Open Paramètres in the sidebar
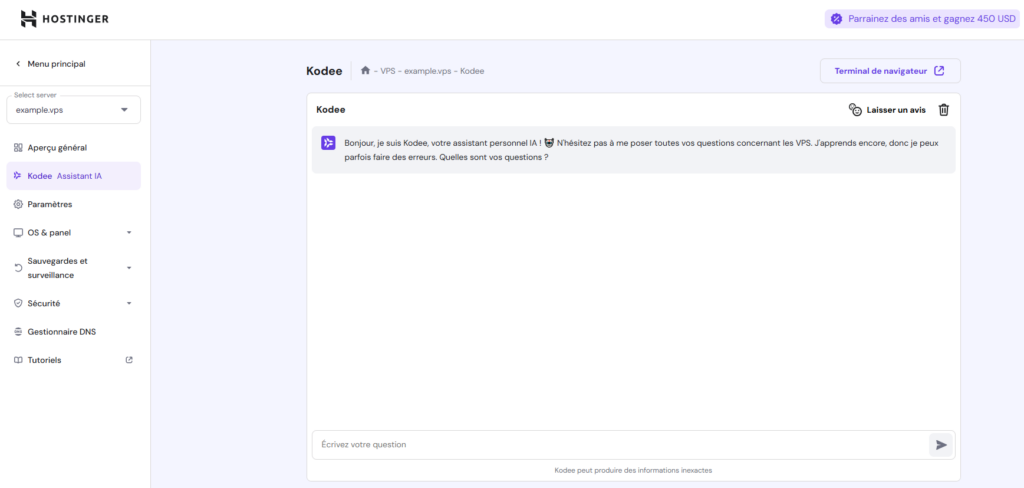Screen dimensions: 1024x488 tap(73, 204)
